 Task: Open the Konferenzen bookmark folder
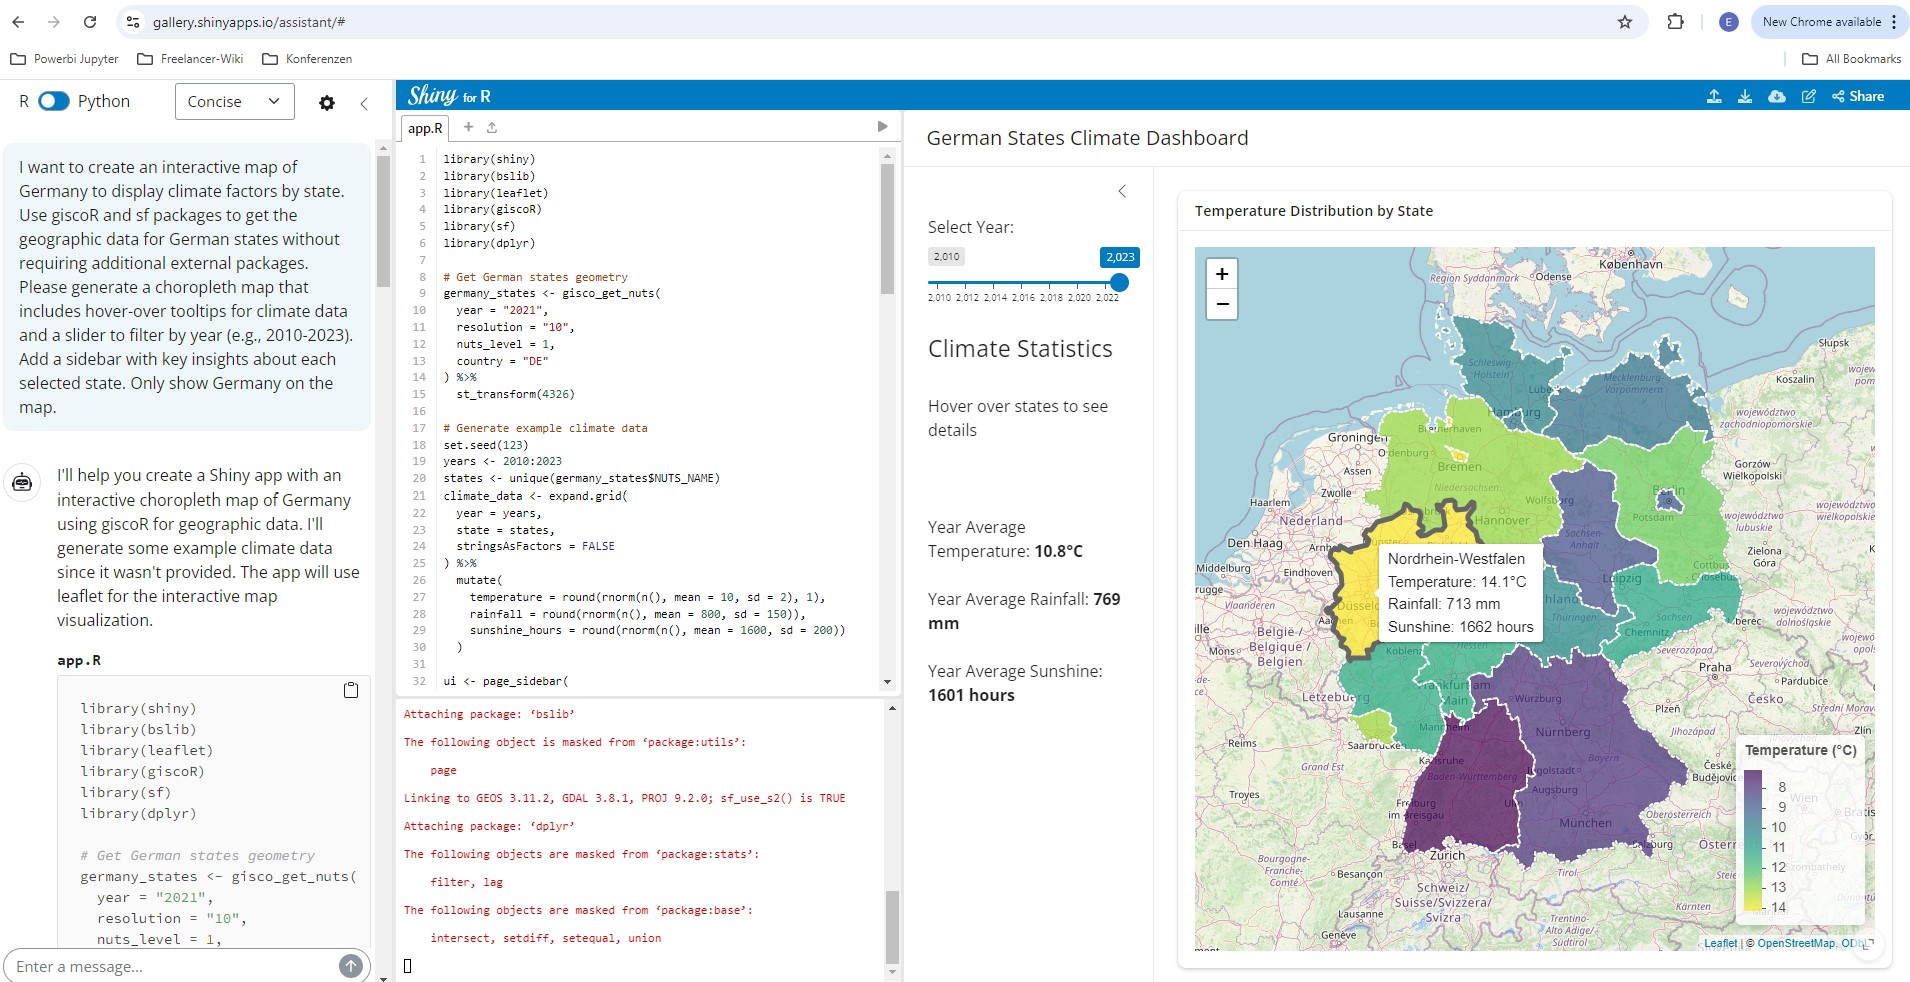tap(307, 59)
